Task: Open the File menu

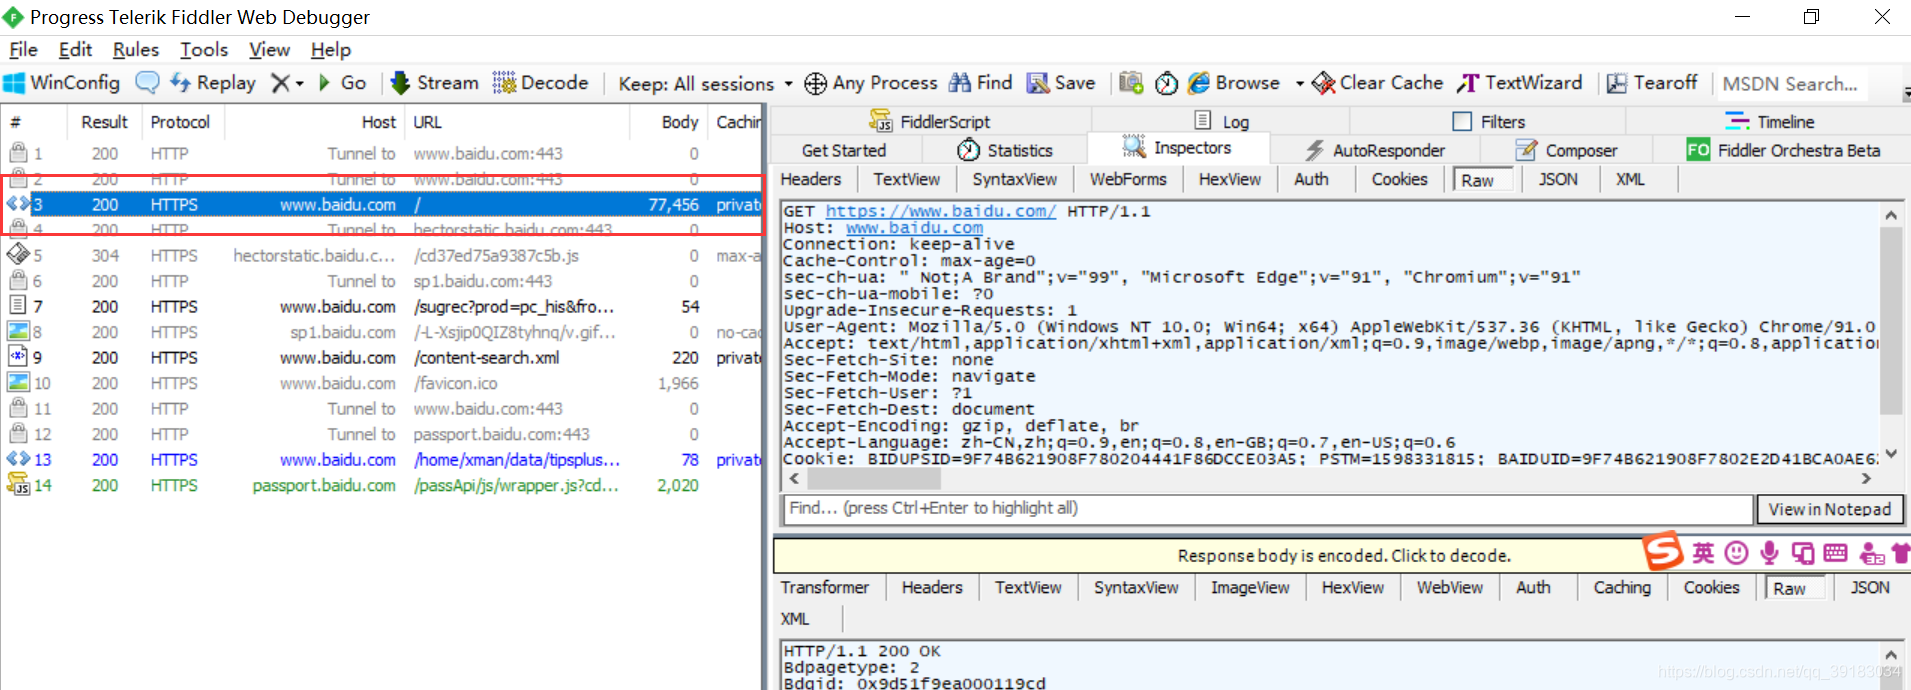Action: pos(23,50)
